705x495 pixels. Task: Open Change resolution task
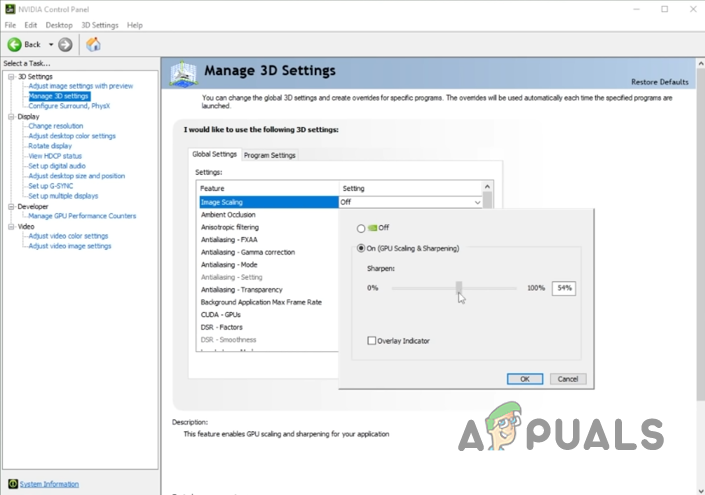click(55, 126)
